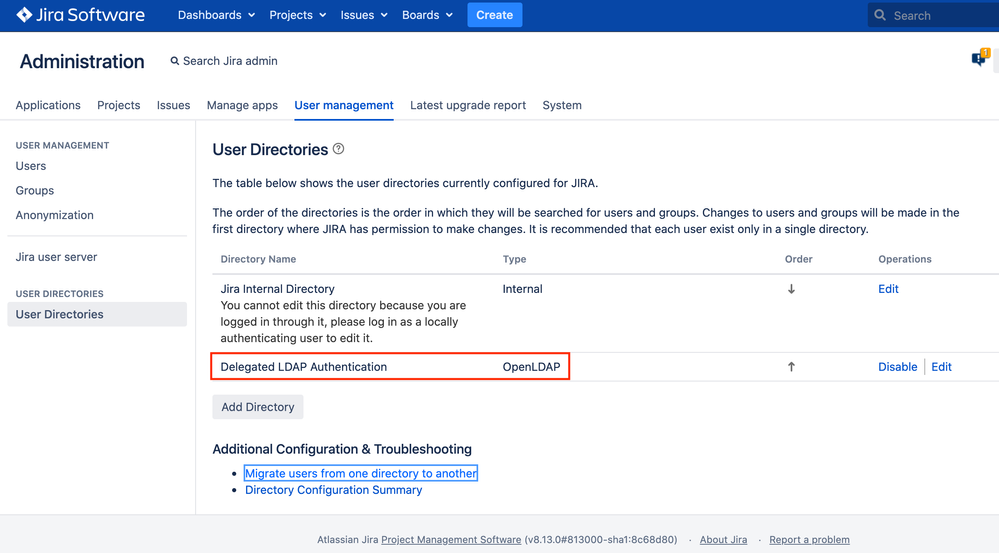Focus the top Search field
This screenshot has width=999, height=553.
(x=933, y=15)
